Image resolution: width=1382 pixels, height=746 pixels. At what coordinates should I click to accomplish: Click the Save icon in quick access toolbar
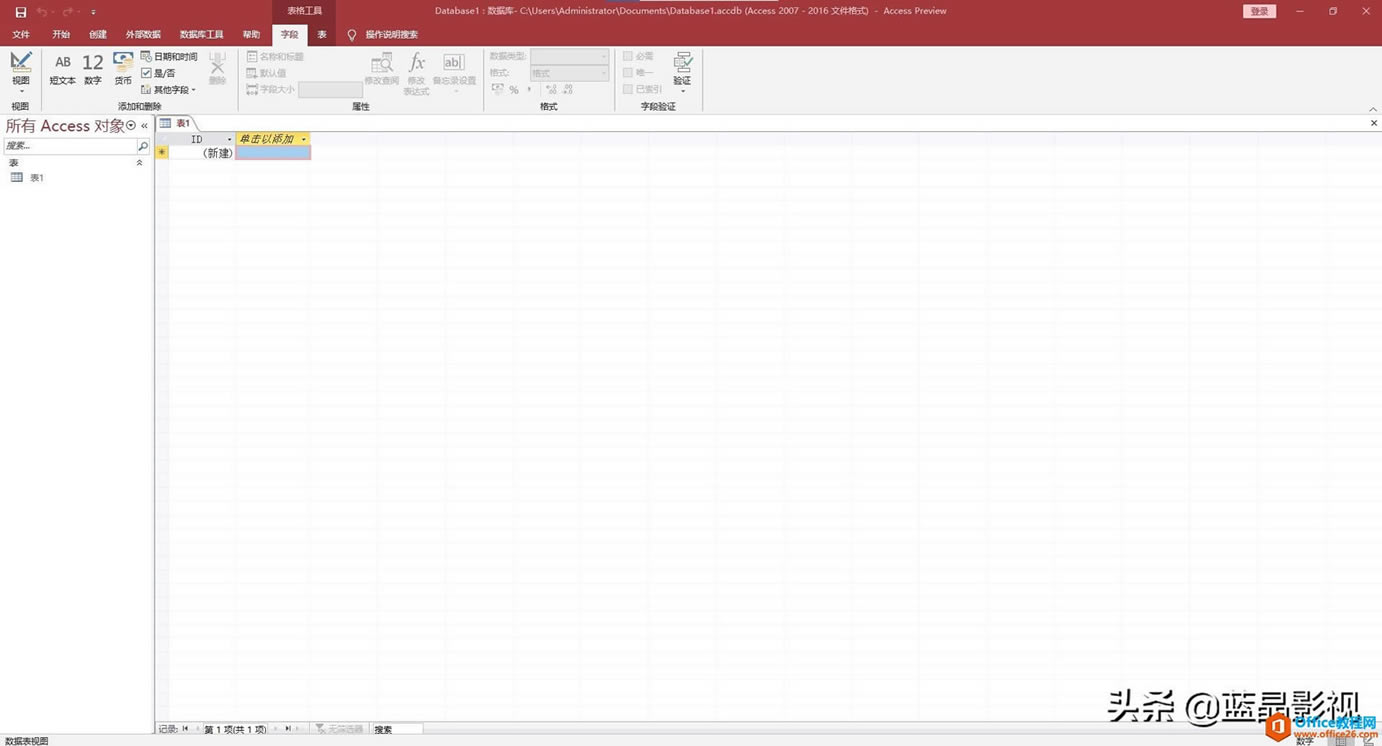pos(19,10)
